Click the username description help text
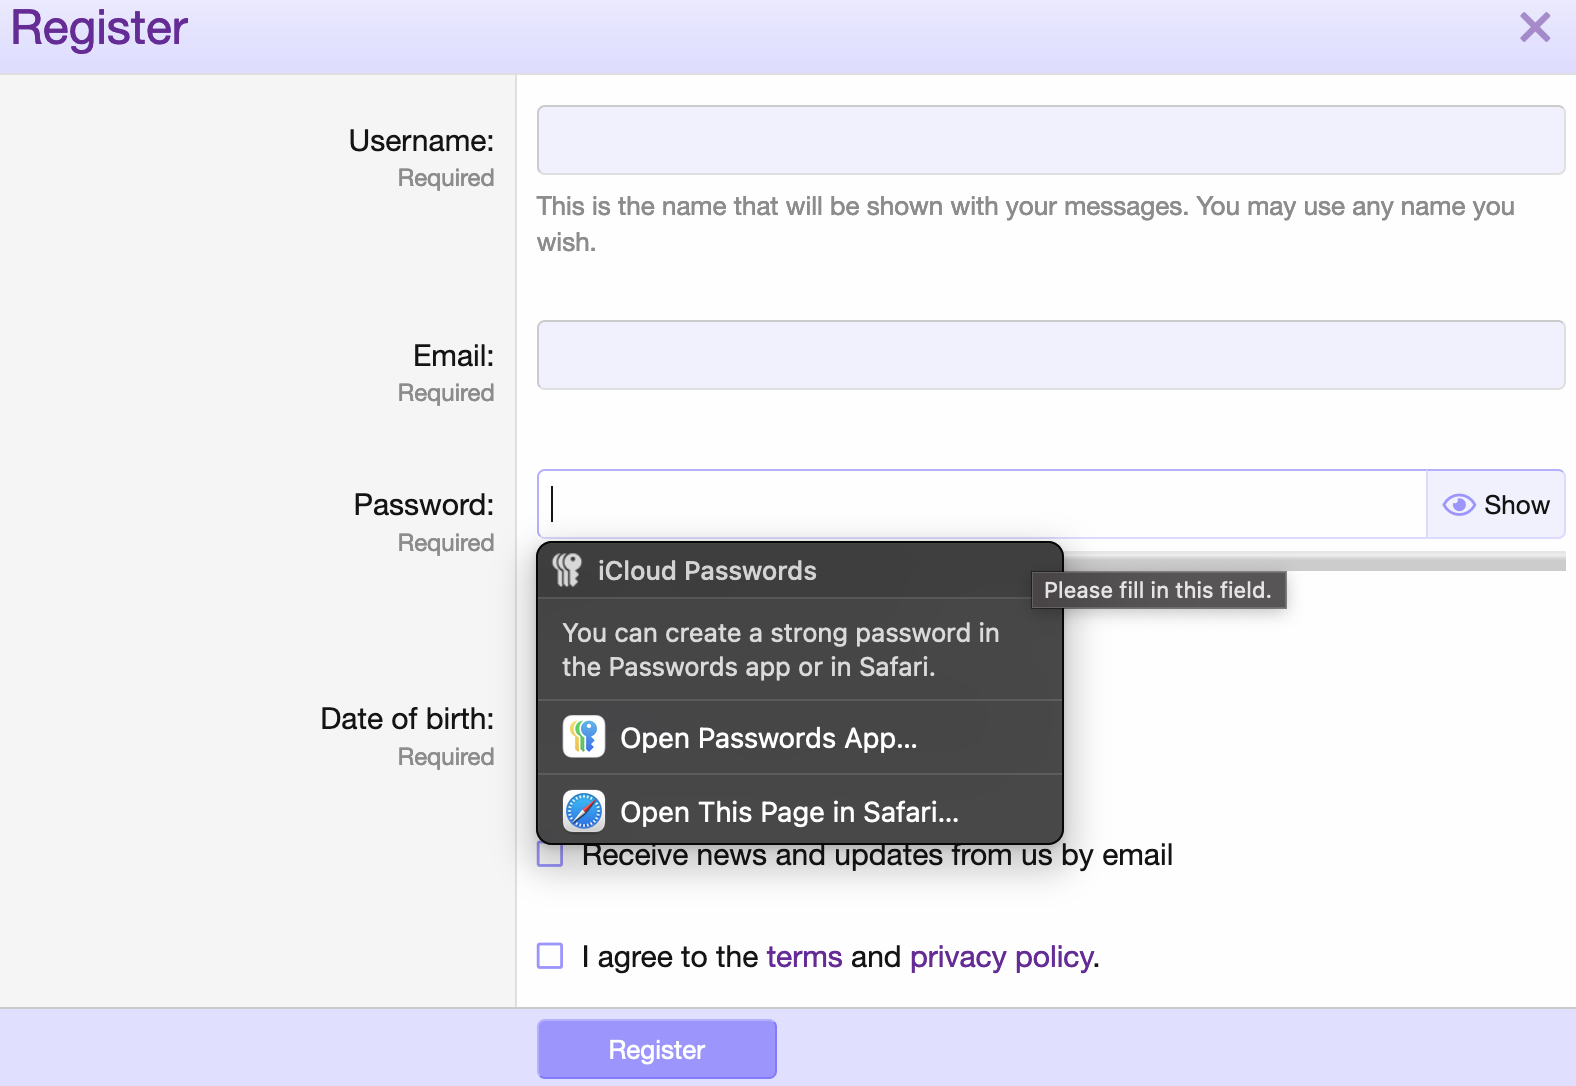Viewport: 1576px width, 1086px height. click(1026, 224)
